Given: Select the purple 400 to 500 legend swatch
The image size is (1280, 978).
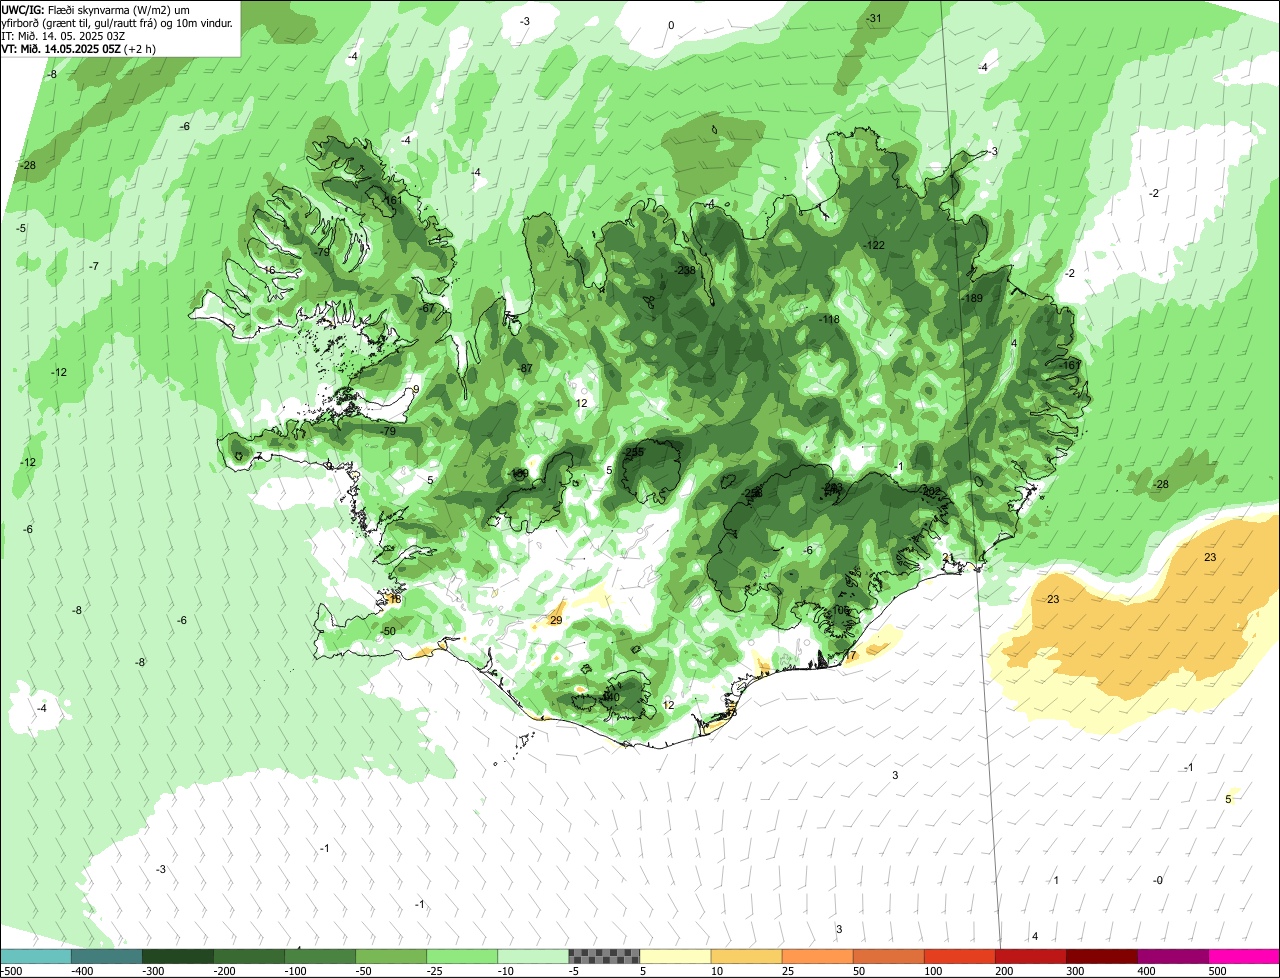Looking at the screenshot, I should pyautogui.click(x=1172, y=956).
